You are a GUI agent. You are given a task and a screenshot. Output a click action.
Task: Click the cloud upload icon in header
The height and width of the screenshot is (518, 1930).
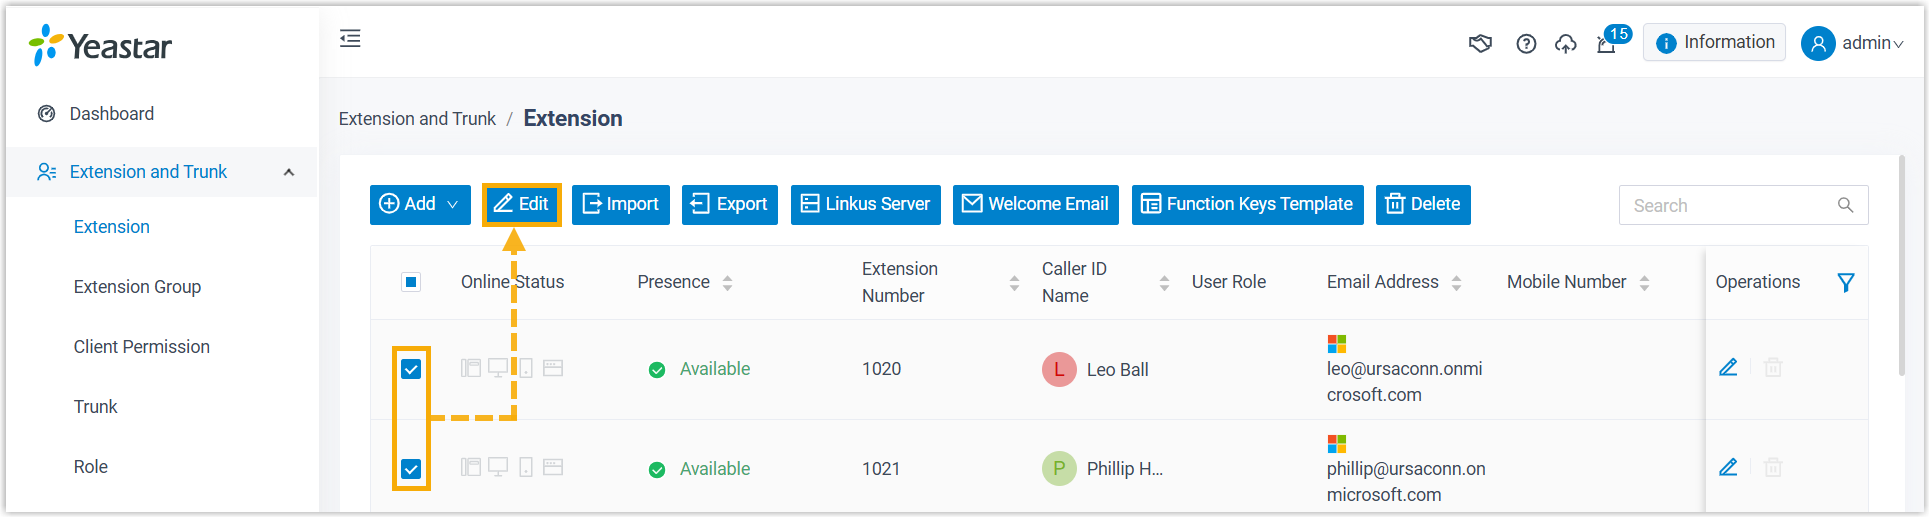(1566, 43)
